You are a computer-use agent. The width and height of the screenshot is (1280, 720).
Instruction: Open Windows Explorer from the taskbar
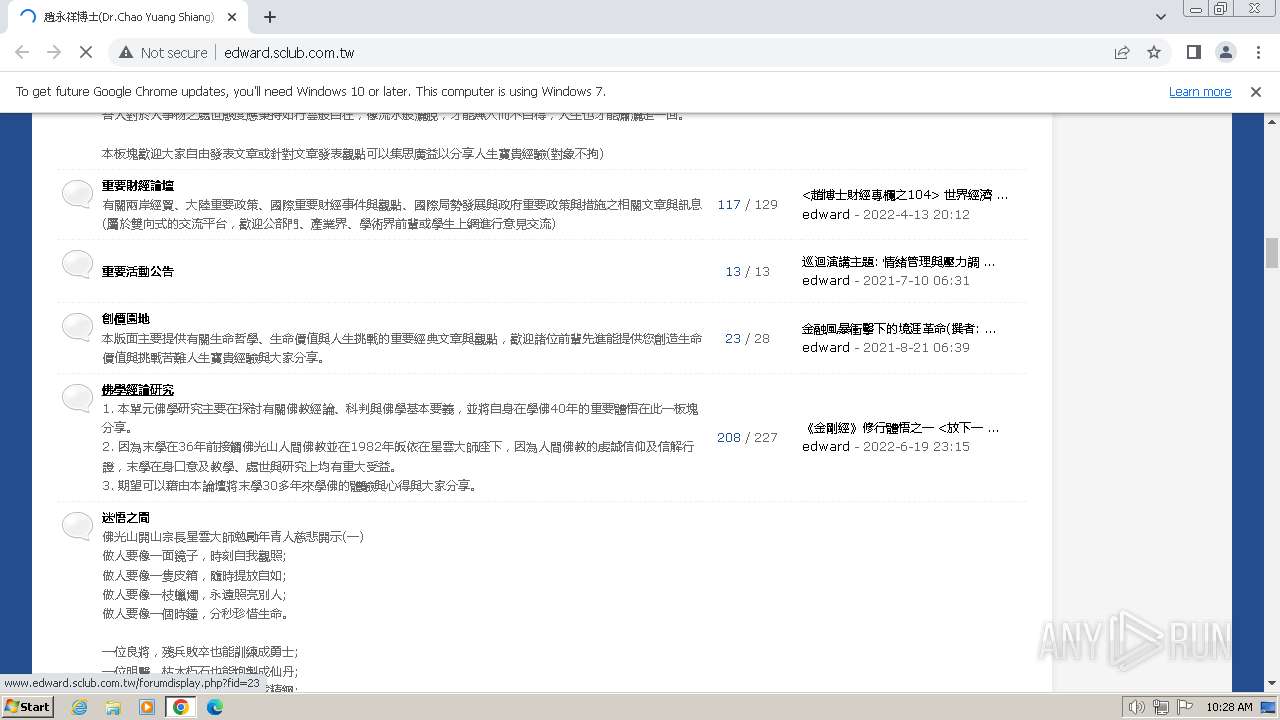[113, 707]
